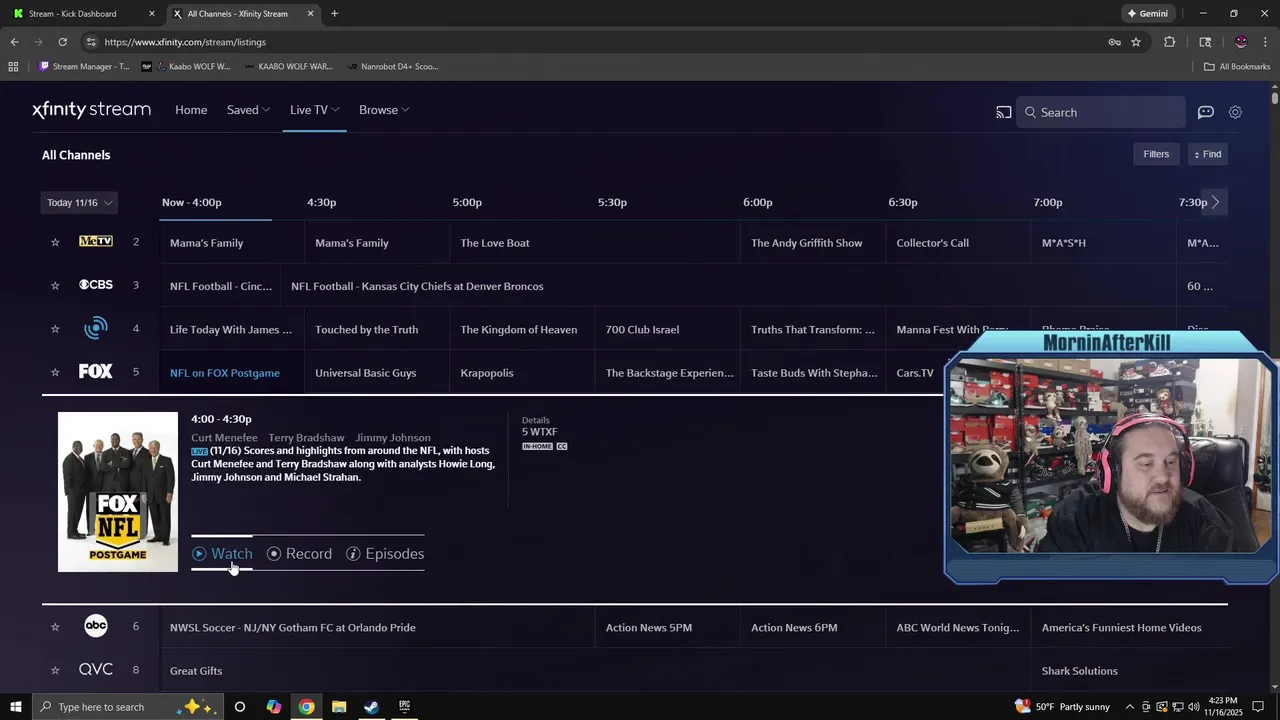Show hidden system tray icons
The width and height of the screenshot is (1280, 720).
pyautogui.click(x=1130, y=707)
